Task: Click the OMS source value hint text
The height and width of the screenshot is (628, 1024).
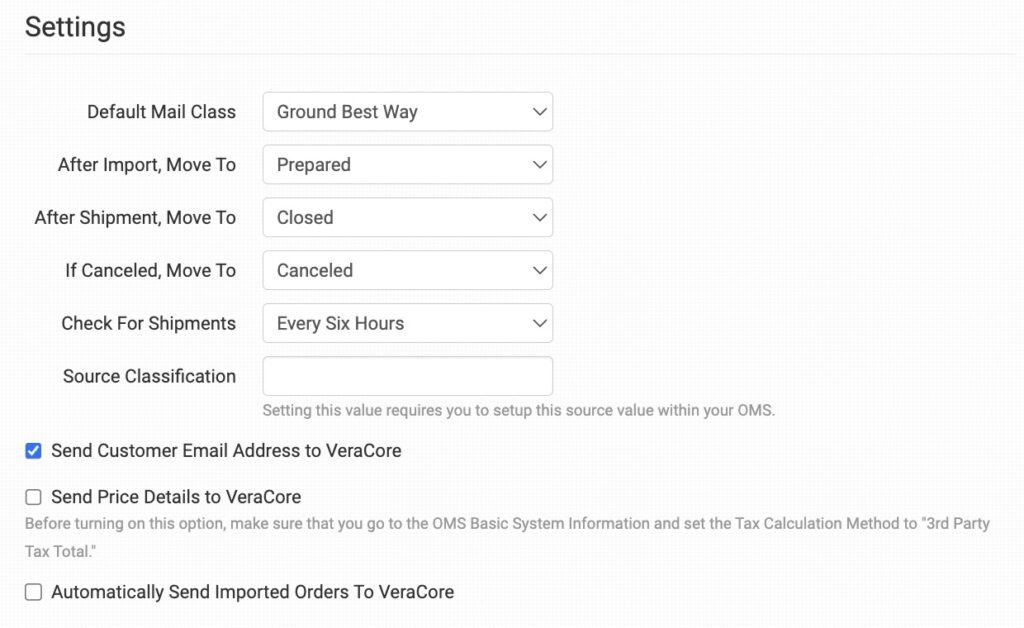Action: click(518, 410)
